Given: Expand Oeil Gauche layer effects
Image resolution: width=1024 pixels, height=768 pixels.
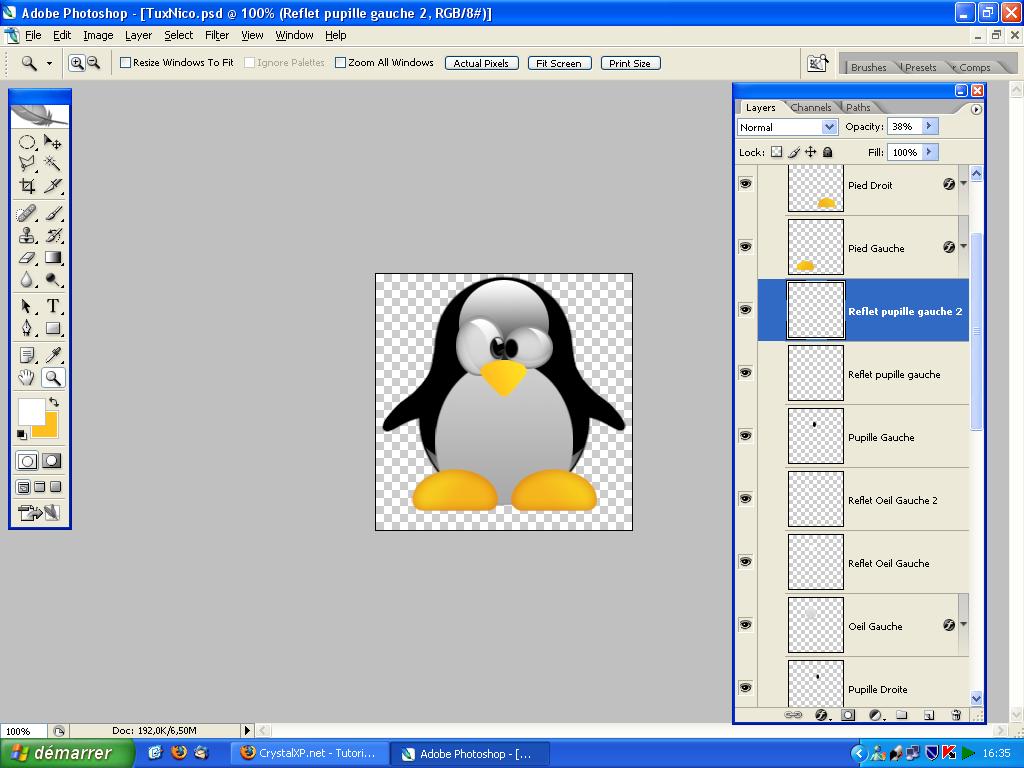Looking at the screenshot, I should (963, 625).
